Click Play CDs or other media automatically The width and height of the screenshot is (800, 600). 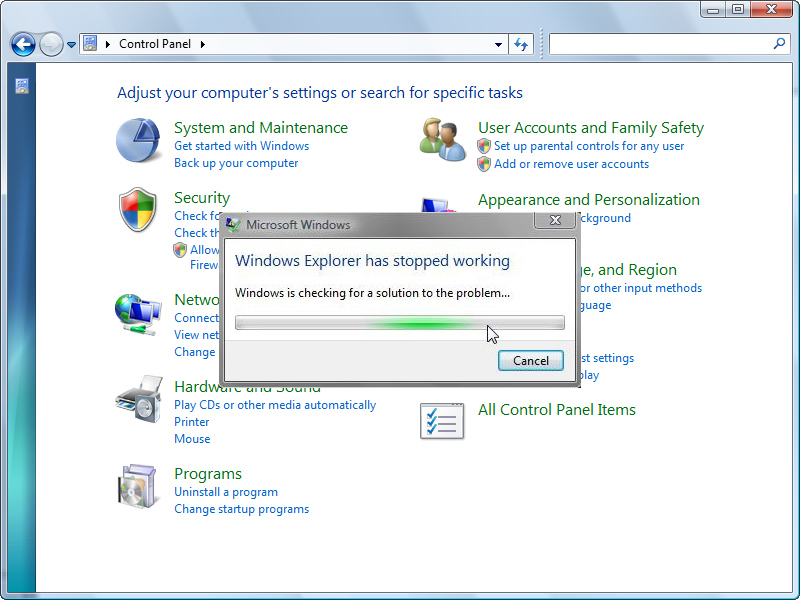click(275, 405)
